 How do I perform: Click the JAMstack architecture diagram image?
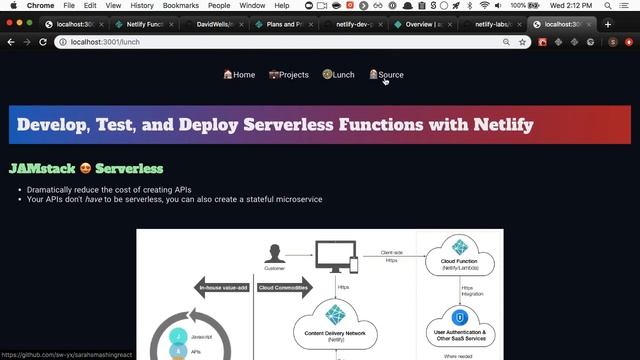pyautogui.click(x=320, y=294)
